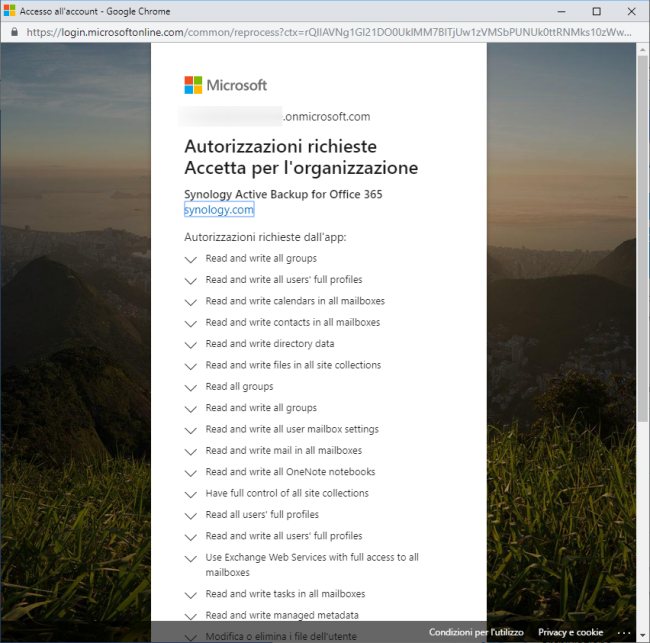
Task: Click the 'Autorizzazioni richieste dall'app:' label
Action: (265, 237)
